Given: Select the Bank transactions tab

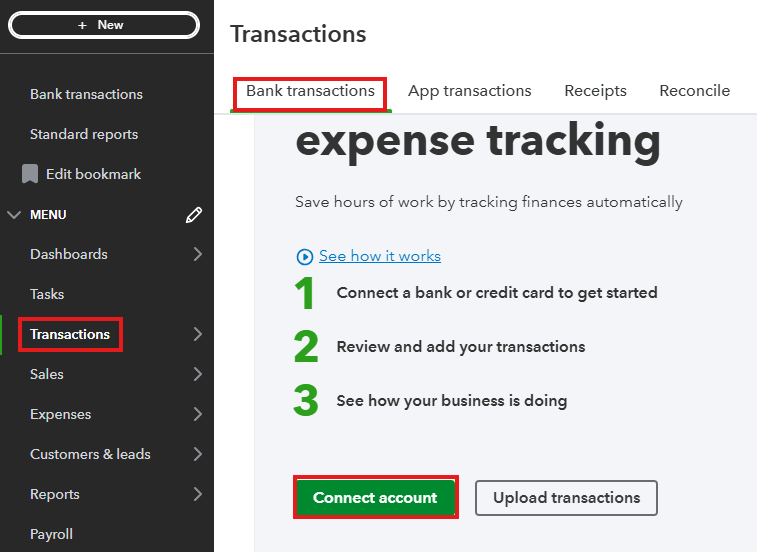Looking at the screenshot, I should (310, 91).
